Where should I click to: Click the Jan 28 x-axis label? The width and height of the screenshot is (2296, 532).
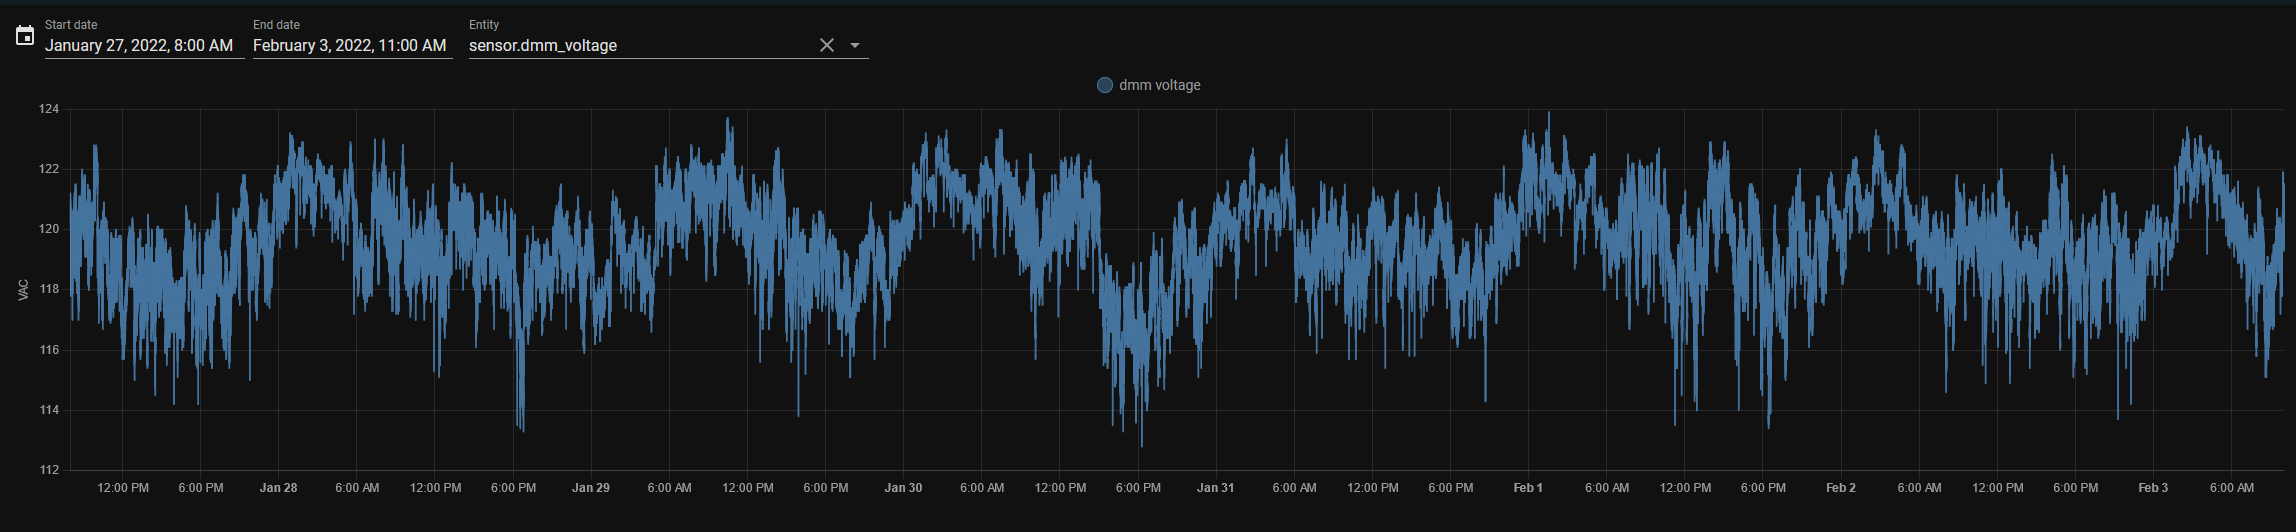[278, 488]
